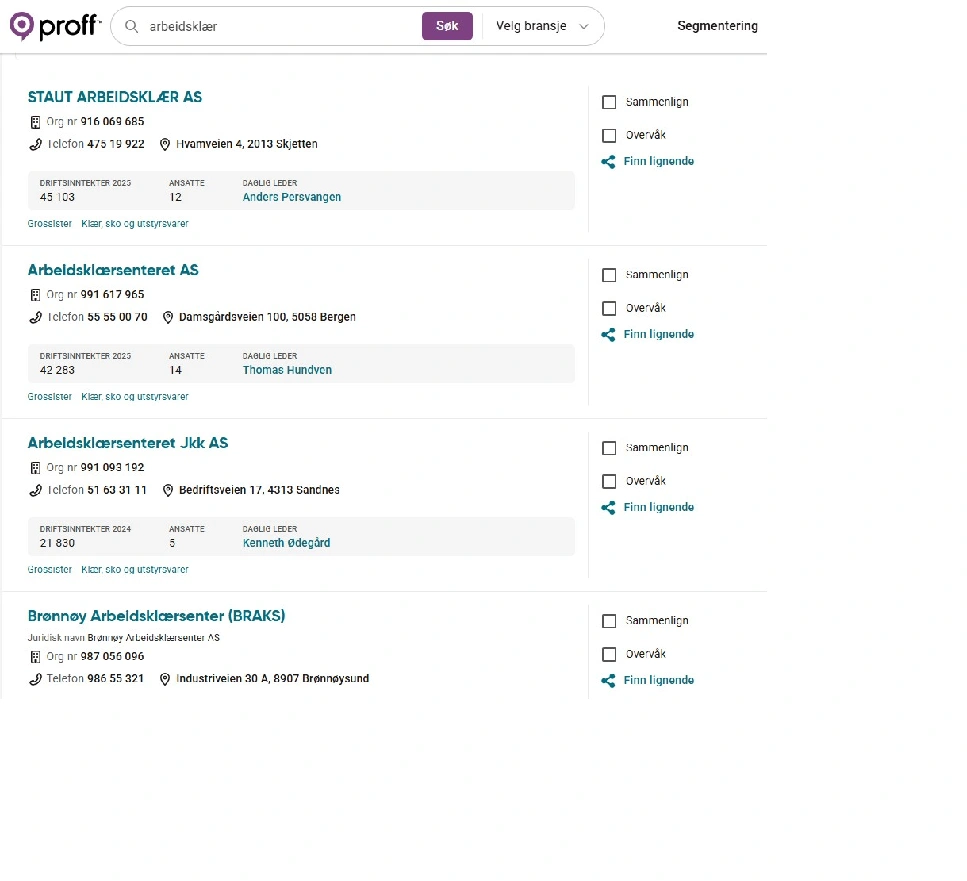Select phone number 51 63 31 11
967x881 pixels.
[117, 490]
